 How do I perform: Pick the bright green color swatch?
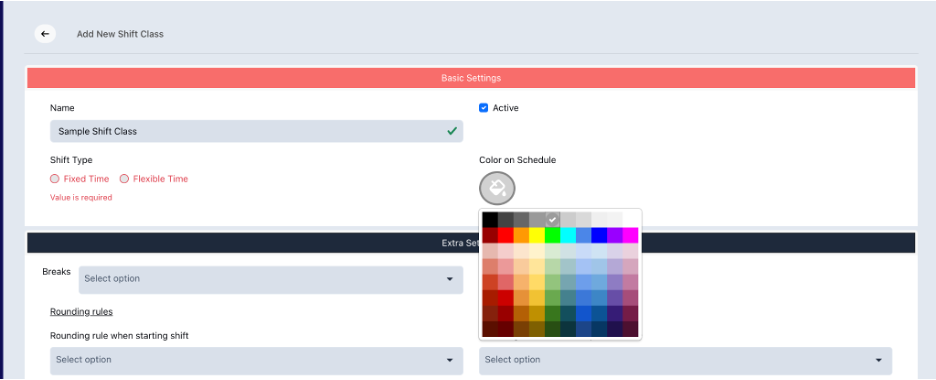(552, 235)
